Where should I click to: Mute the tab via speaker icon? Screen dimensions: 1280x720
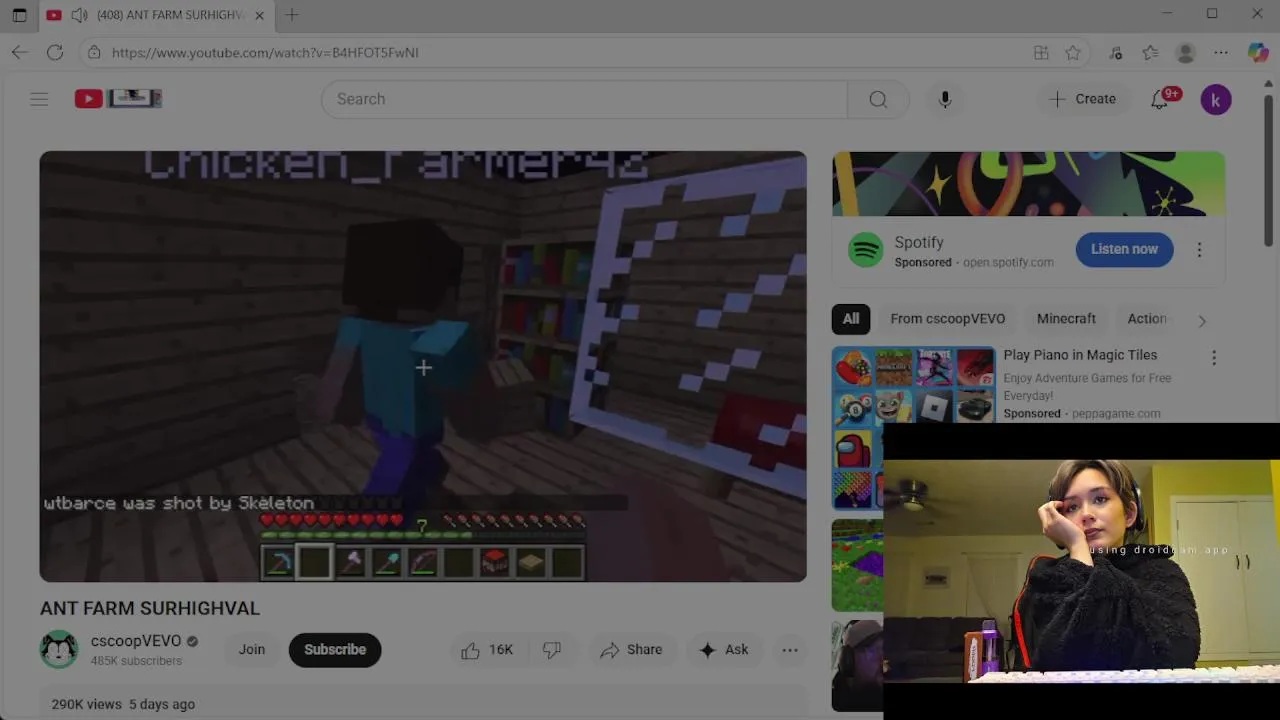coord(79,15)
